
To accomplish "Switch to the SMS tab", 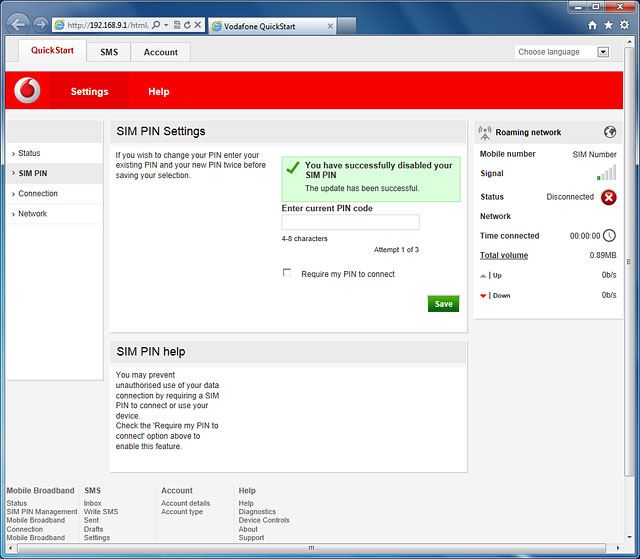I will pyautogui.click(x=109, y=52).
